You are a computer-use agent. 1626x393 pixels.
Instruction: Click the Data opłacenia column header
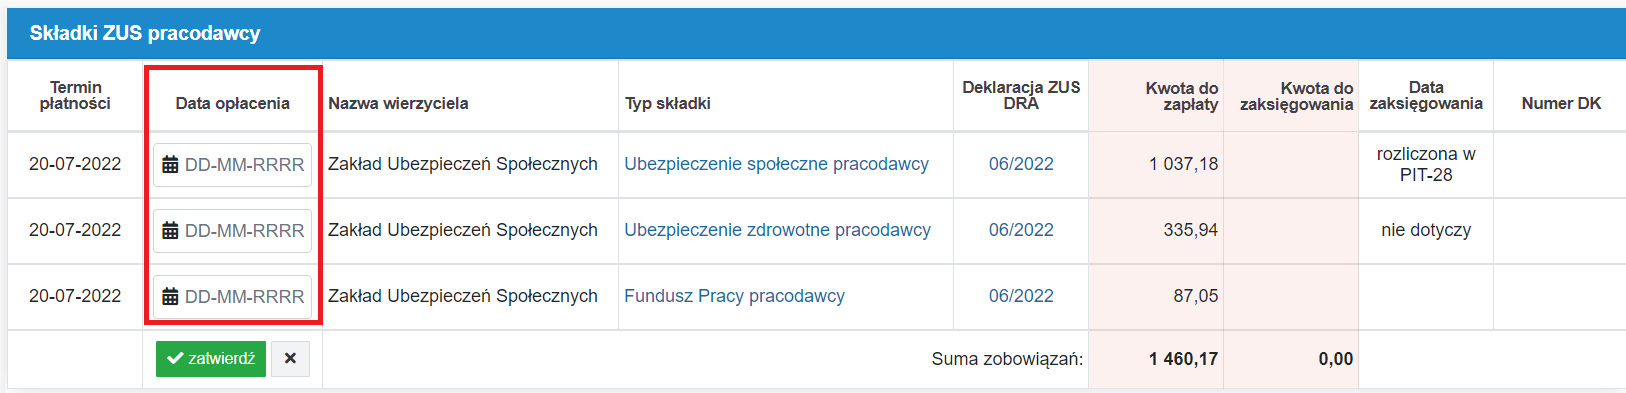232,103
